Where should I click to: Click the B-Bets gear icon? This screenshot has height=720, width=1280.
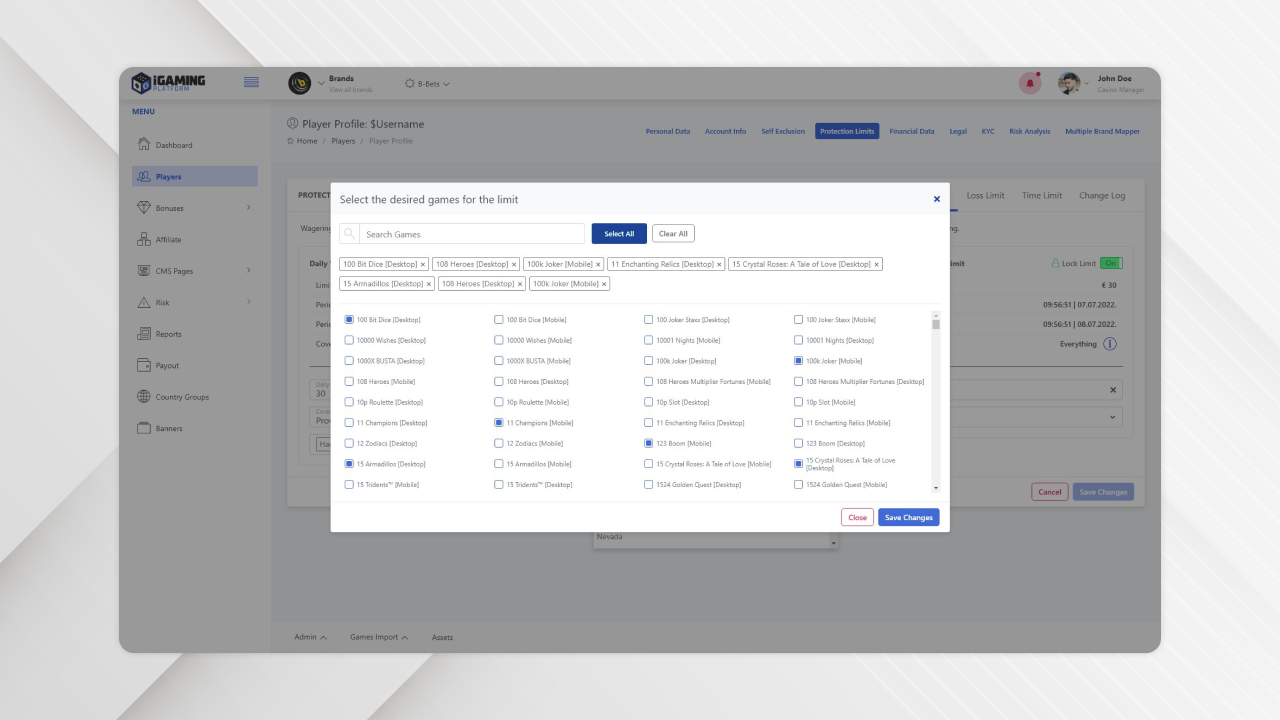tap(410, 83)
